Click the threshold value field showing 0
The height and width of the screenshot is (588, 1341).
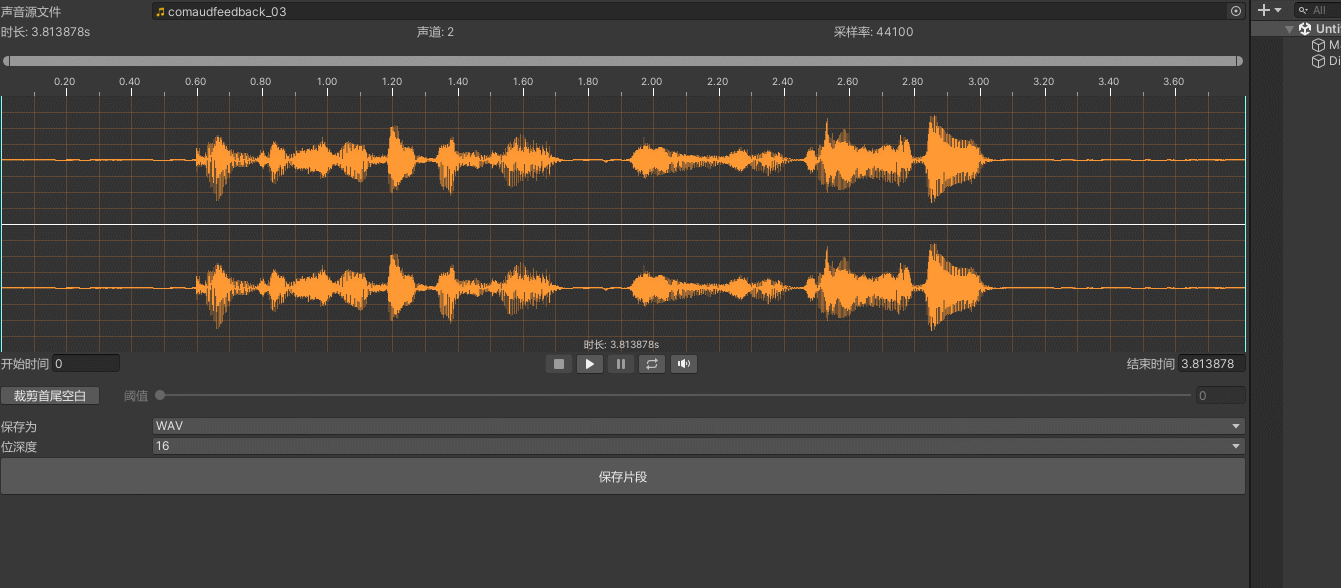1220,396
